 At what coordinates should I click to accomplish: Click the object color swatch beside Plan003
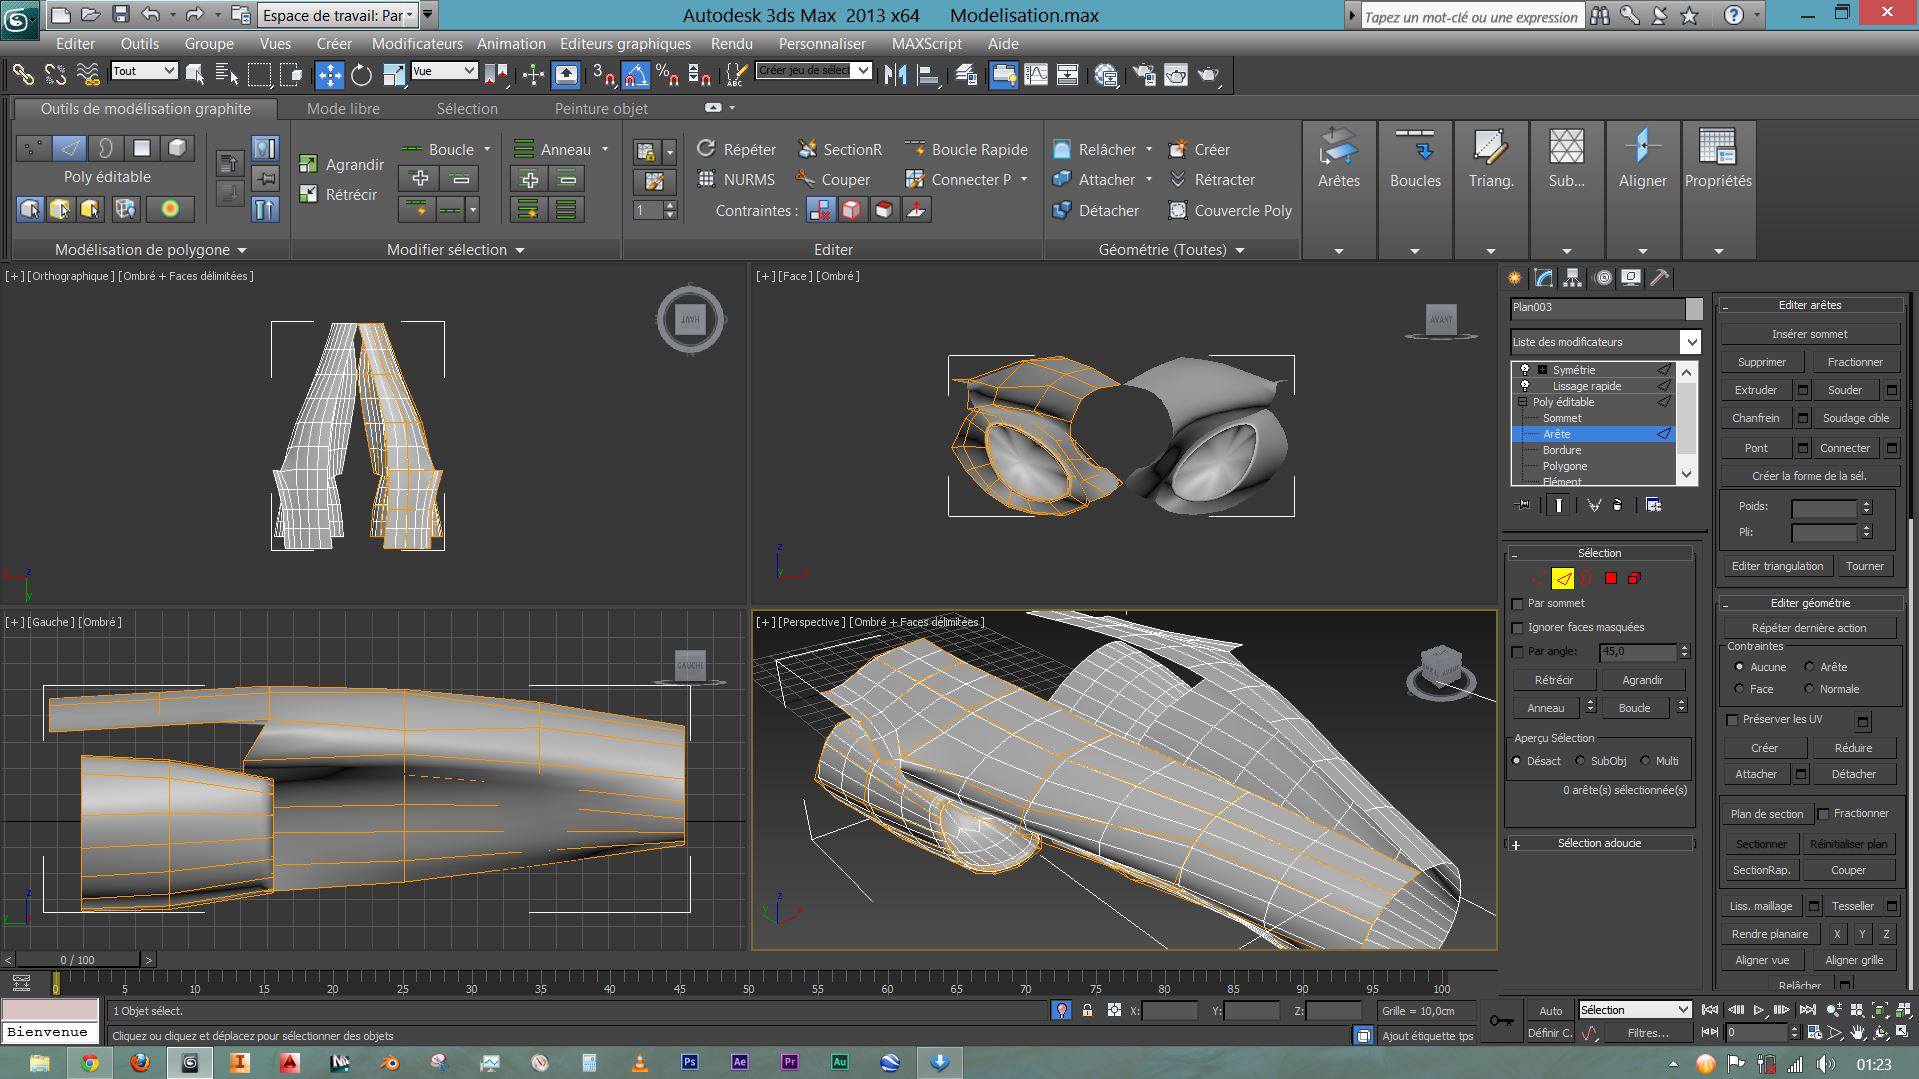[1693, 308]
